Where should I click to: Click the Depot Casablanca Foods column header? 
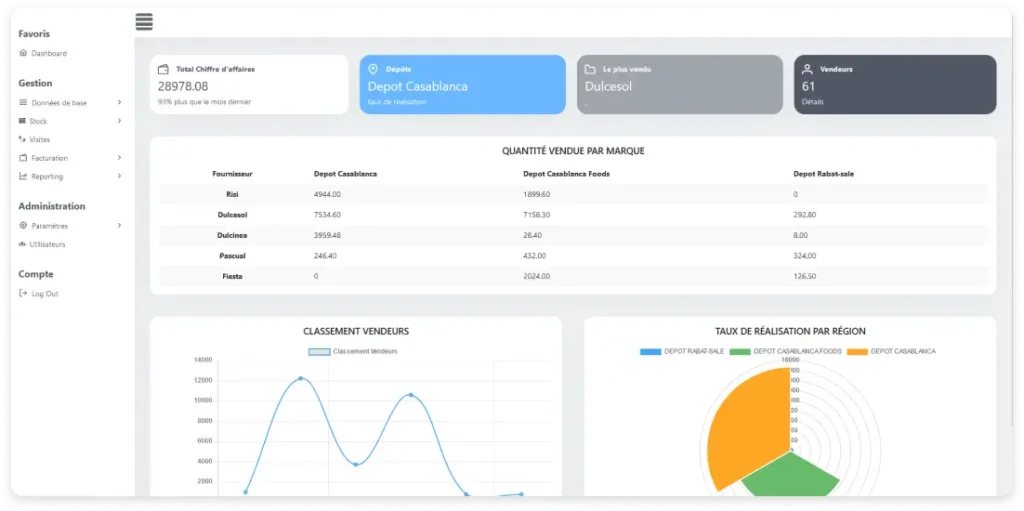click(566, 174)
